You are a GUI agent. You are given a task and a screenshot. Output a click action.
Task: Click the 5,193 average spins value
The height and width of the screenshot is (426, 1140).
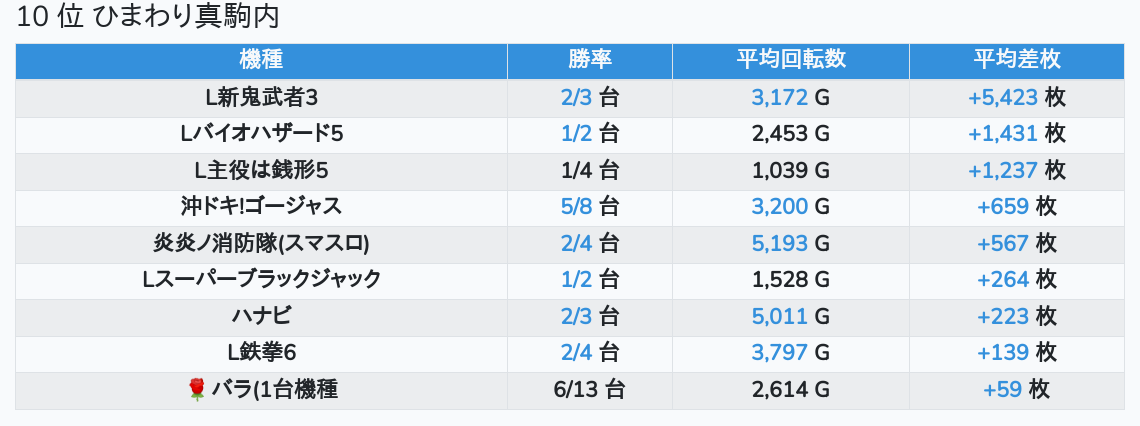[x=779, y=244]
